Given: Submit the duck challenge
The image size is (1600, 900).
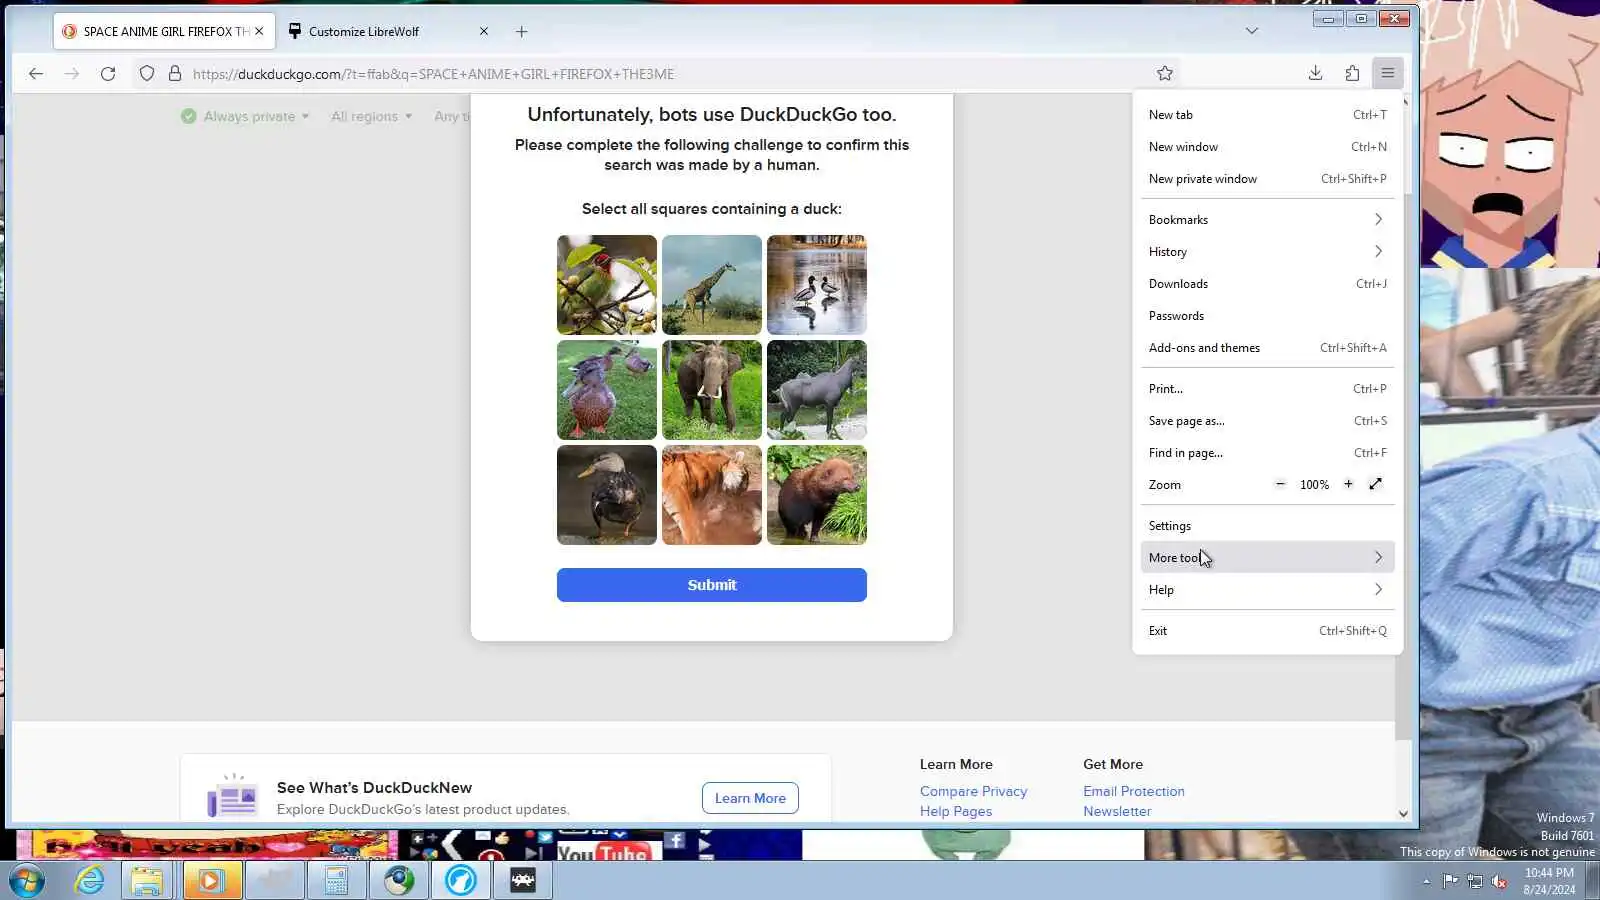Looking at the screenshot, I should [712, 585].
